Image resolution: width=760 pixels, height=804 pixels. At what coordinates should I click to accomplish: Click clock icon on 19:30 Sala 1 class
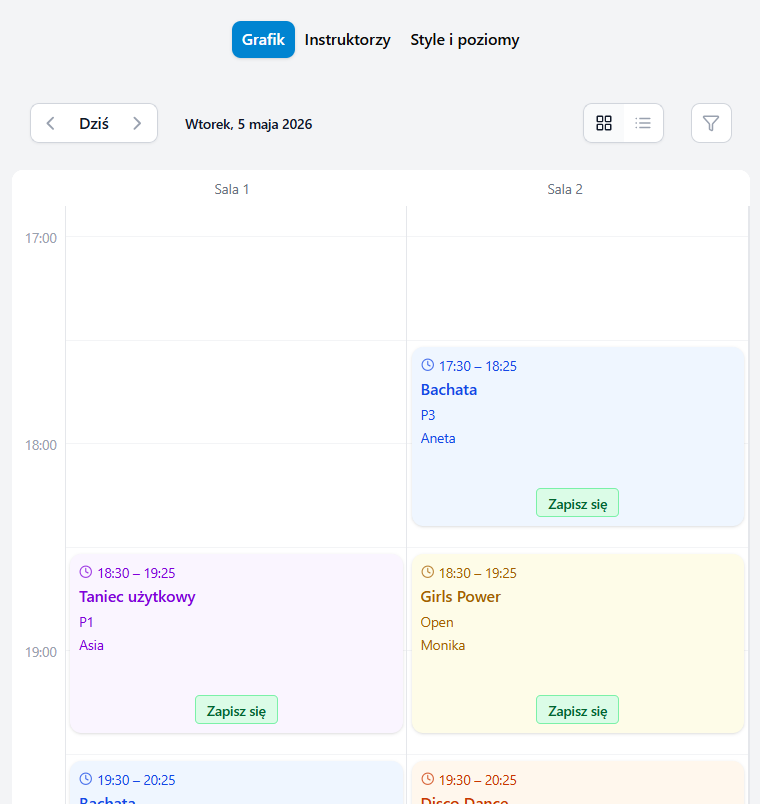[x=86, y=779]
